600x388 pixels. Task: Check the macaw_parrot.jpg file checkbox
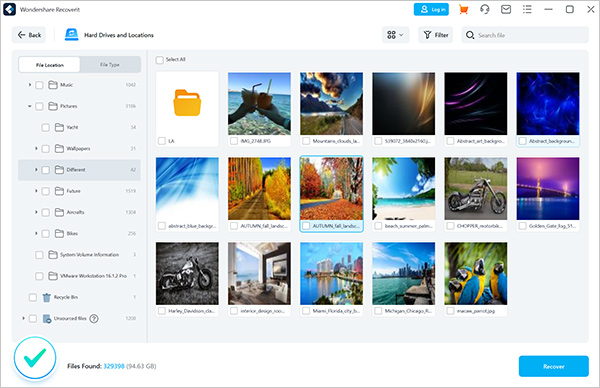[x=450, y=311]
